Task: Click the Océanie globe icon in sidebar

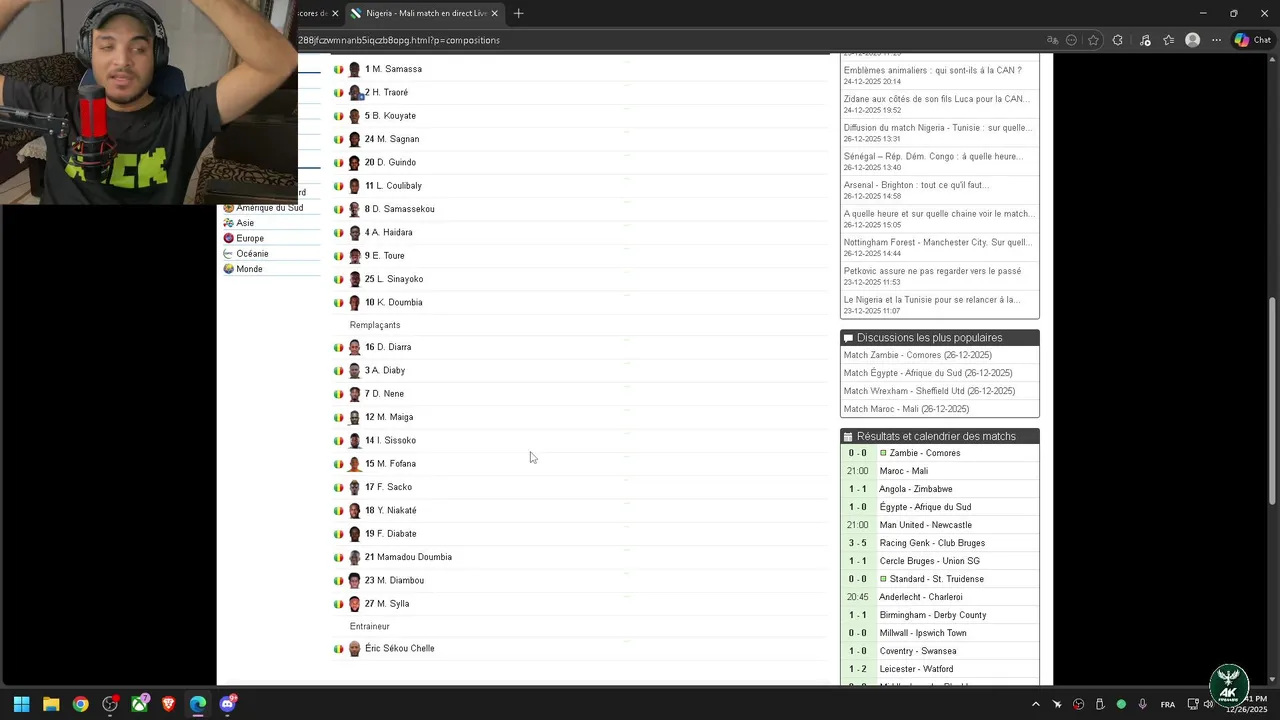Action: (x=228, y=253)
